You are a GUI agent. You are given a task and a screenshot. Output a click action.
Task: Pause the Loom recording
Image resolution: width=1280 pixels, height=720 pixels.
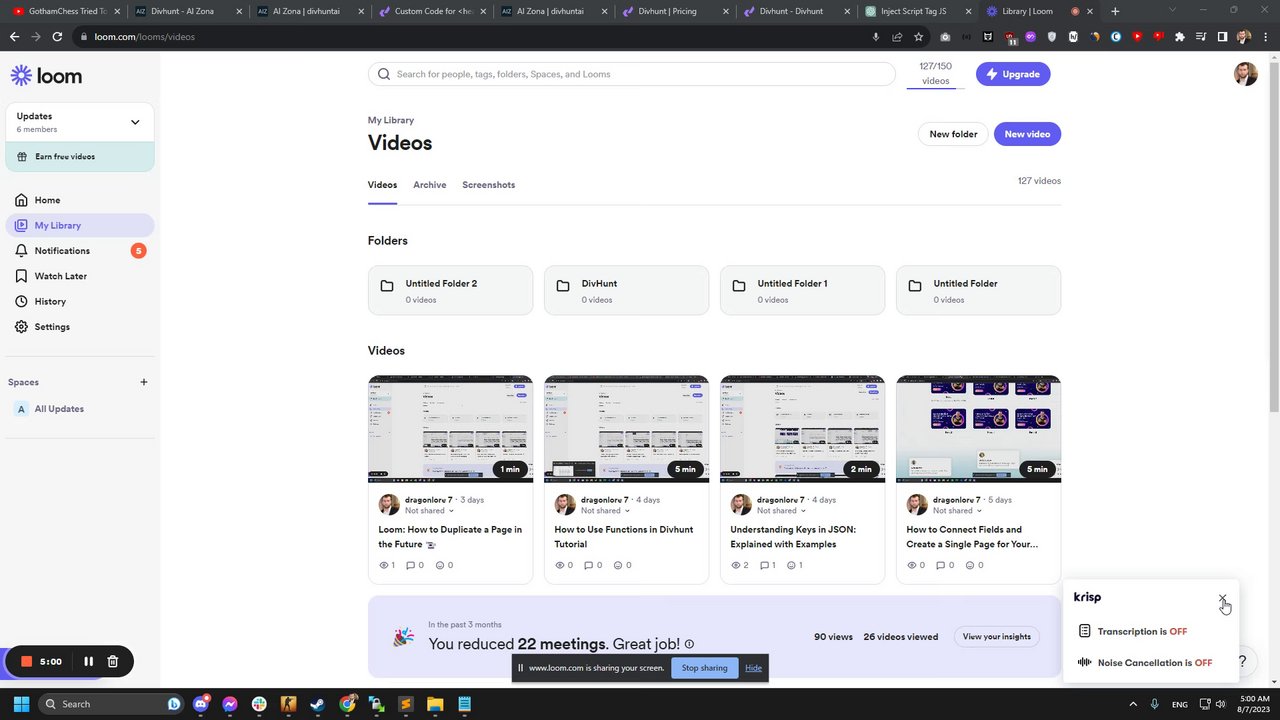point(88,661)
